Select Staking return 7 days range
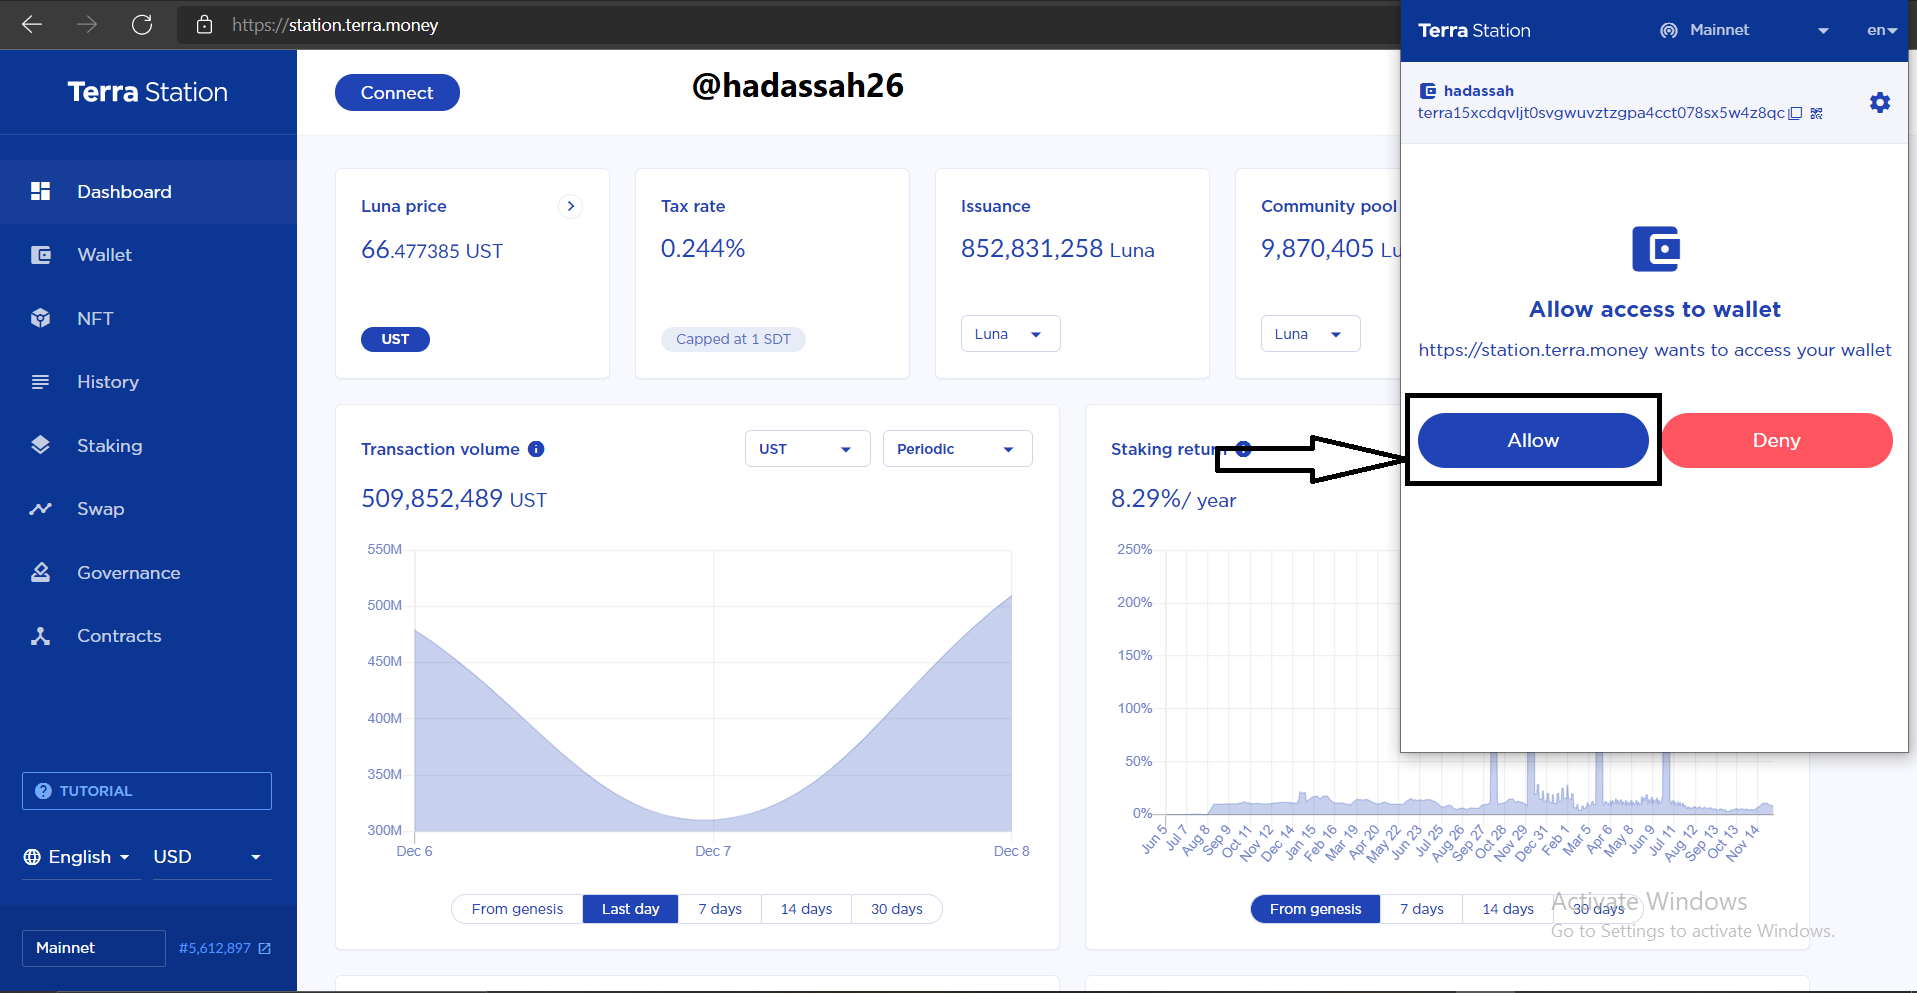 1421,909
